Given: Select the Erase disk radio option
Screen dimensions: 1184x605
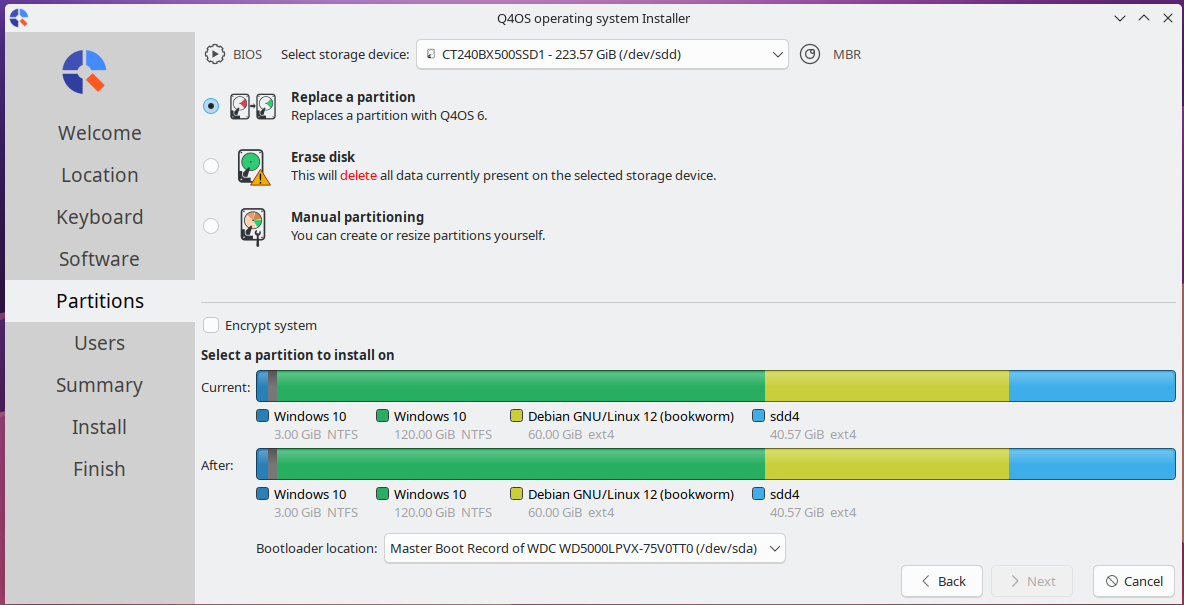Looking at the screenshot, I should (211, 166).
